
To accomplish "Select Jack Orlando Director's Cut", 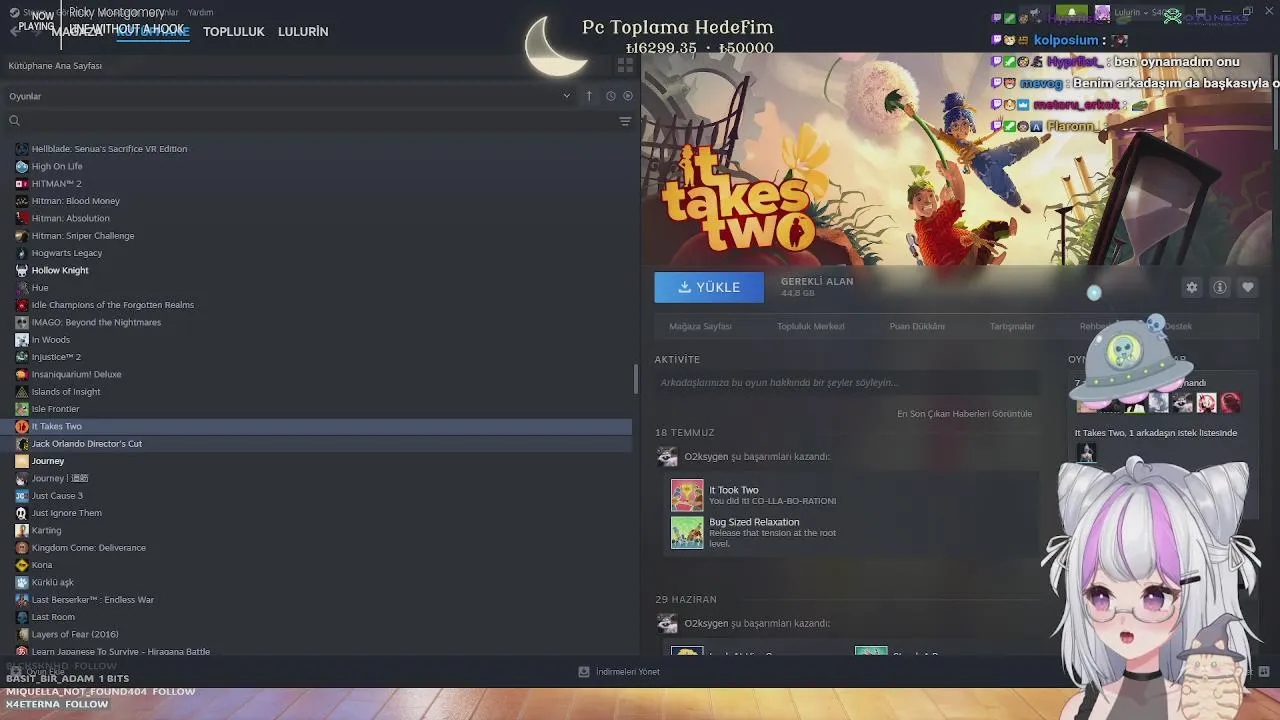I will [86, 444].
